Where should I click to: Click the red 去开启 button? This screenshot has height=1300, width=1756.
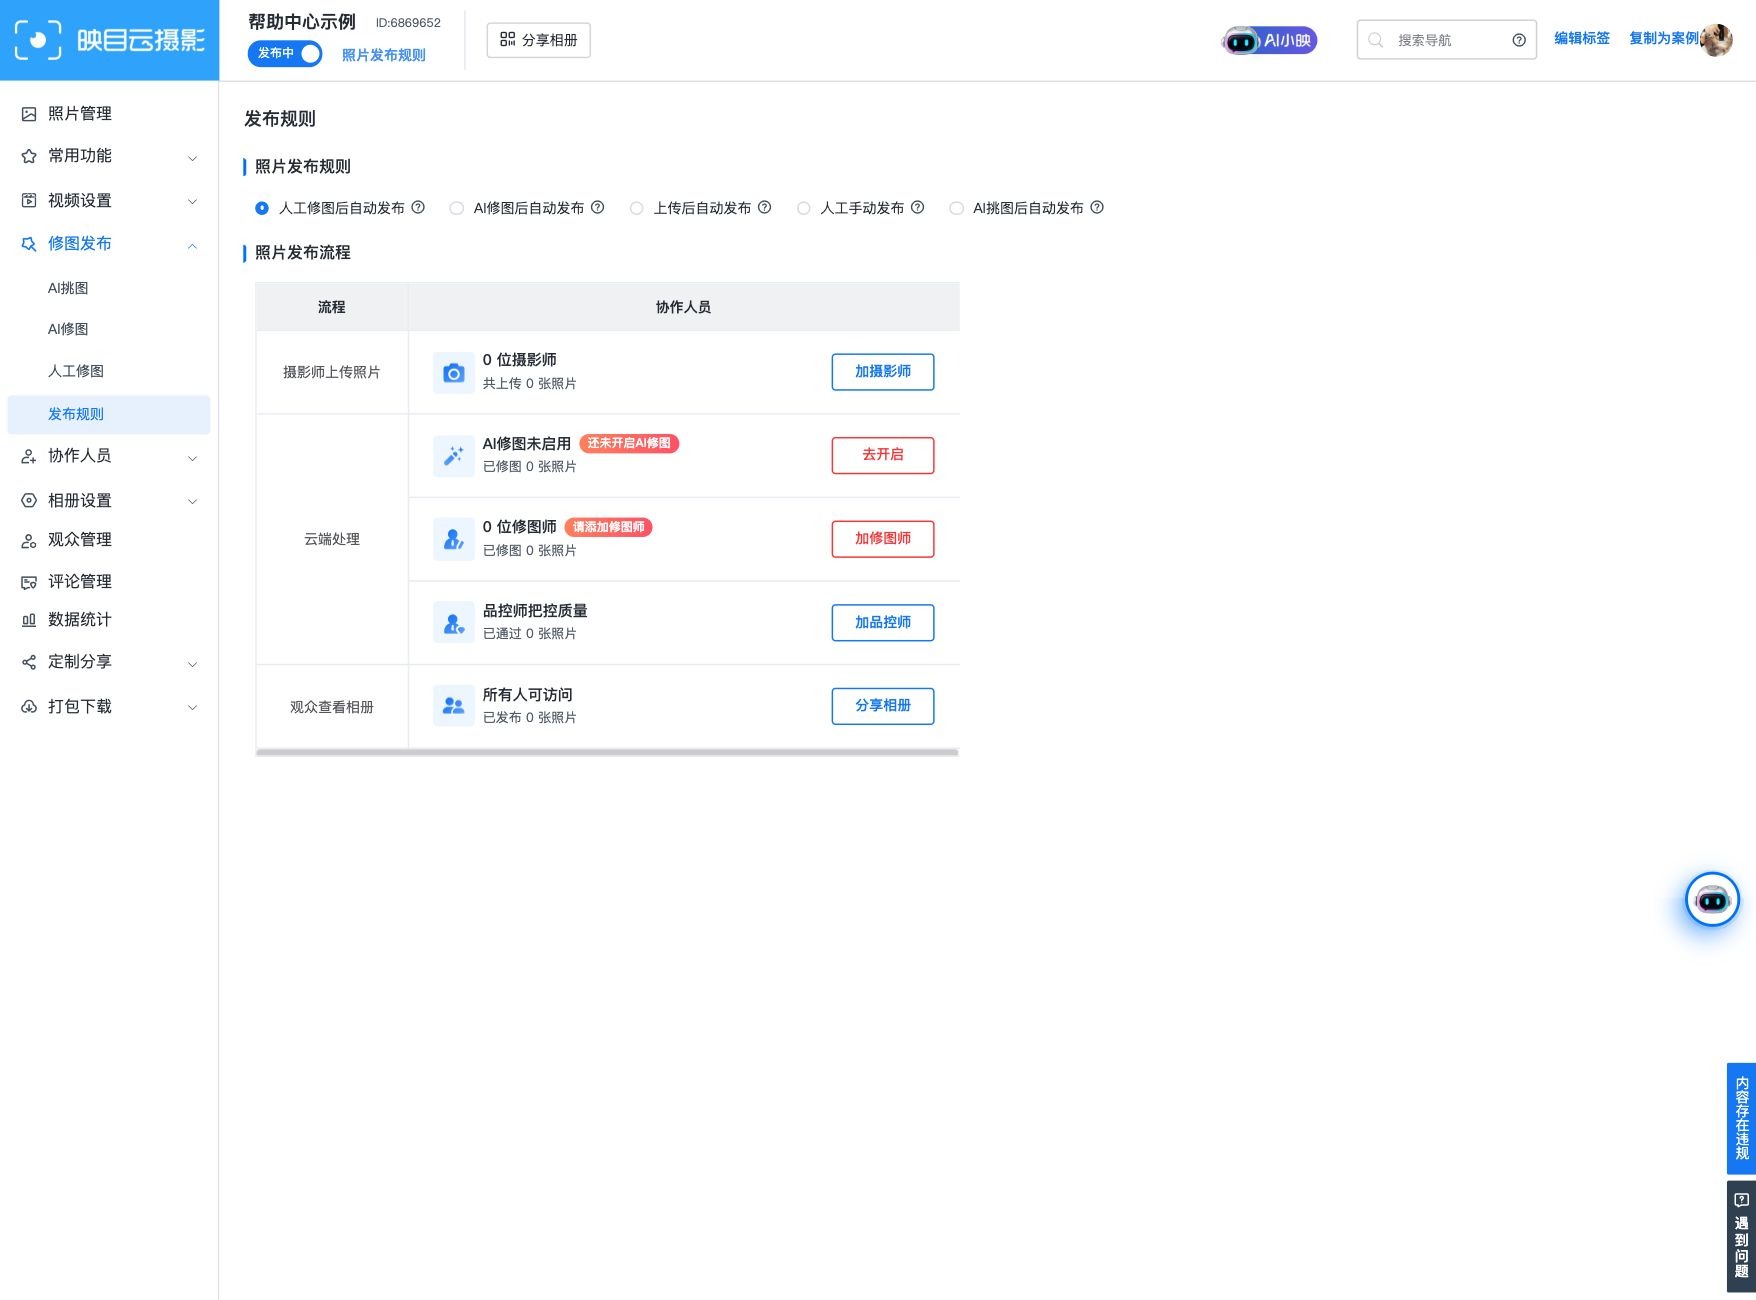coord(883,455)
